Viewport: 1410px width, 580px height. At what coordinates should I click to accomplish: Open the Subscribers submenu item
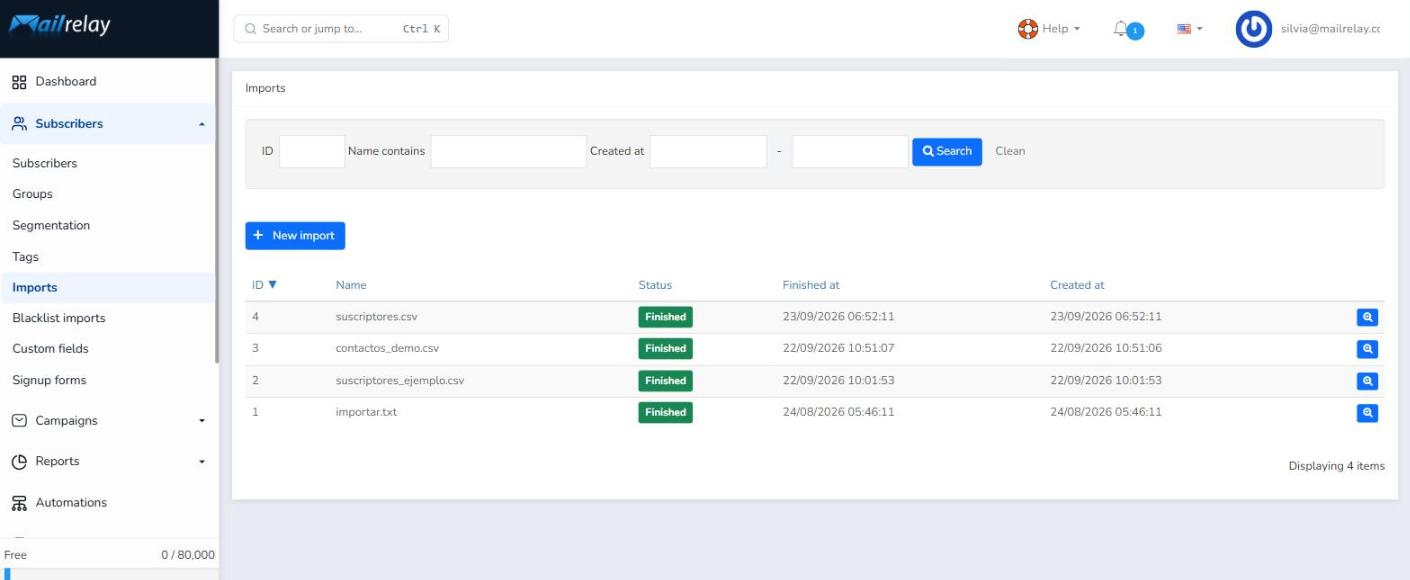coord(45,163)
